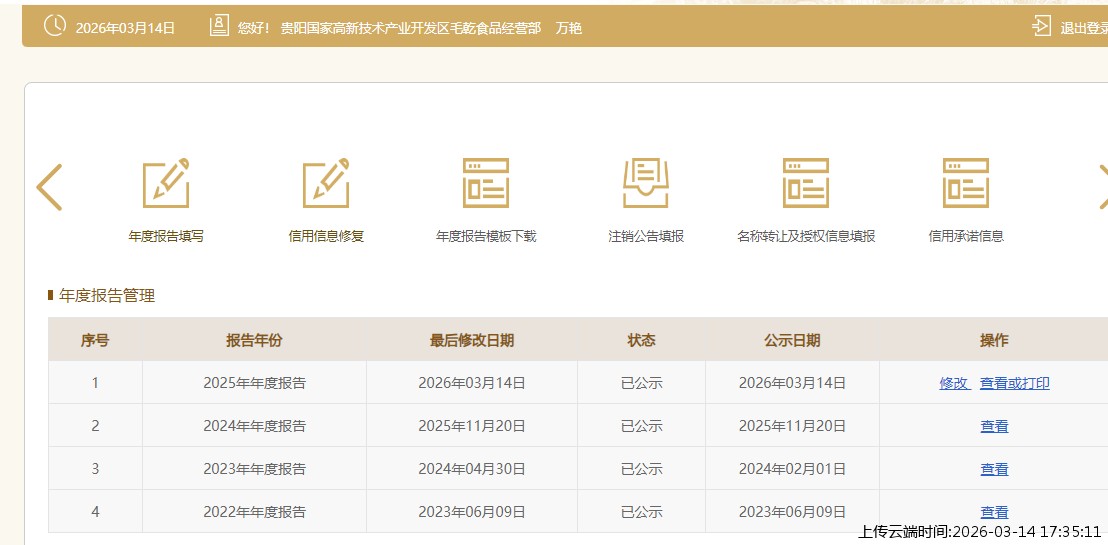Open 查看或打印 for the 2025 report
Screen dimensions: 1108x545
point(1014,383)
